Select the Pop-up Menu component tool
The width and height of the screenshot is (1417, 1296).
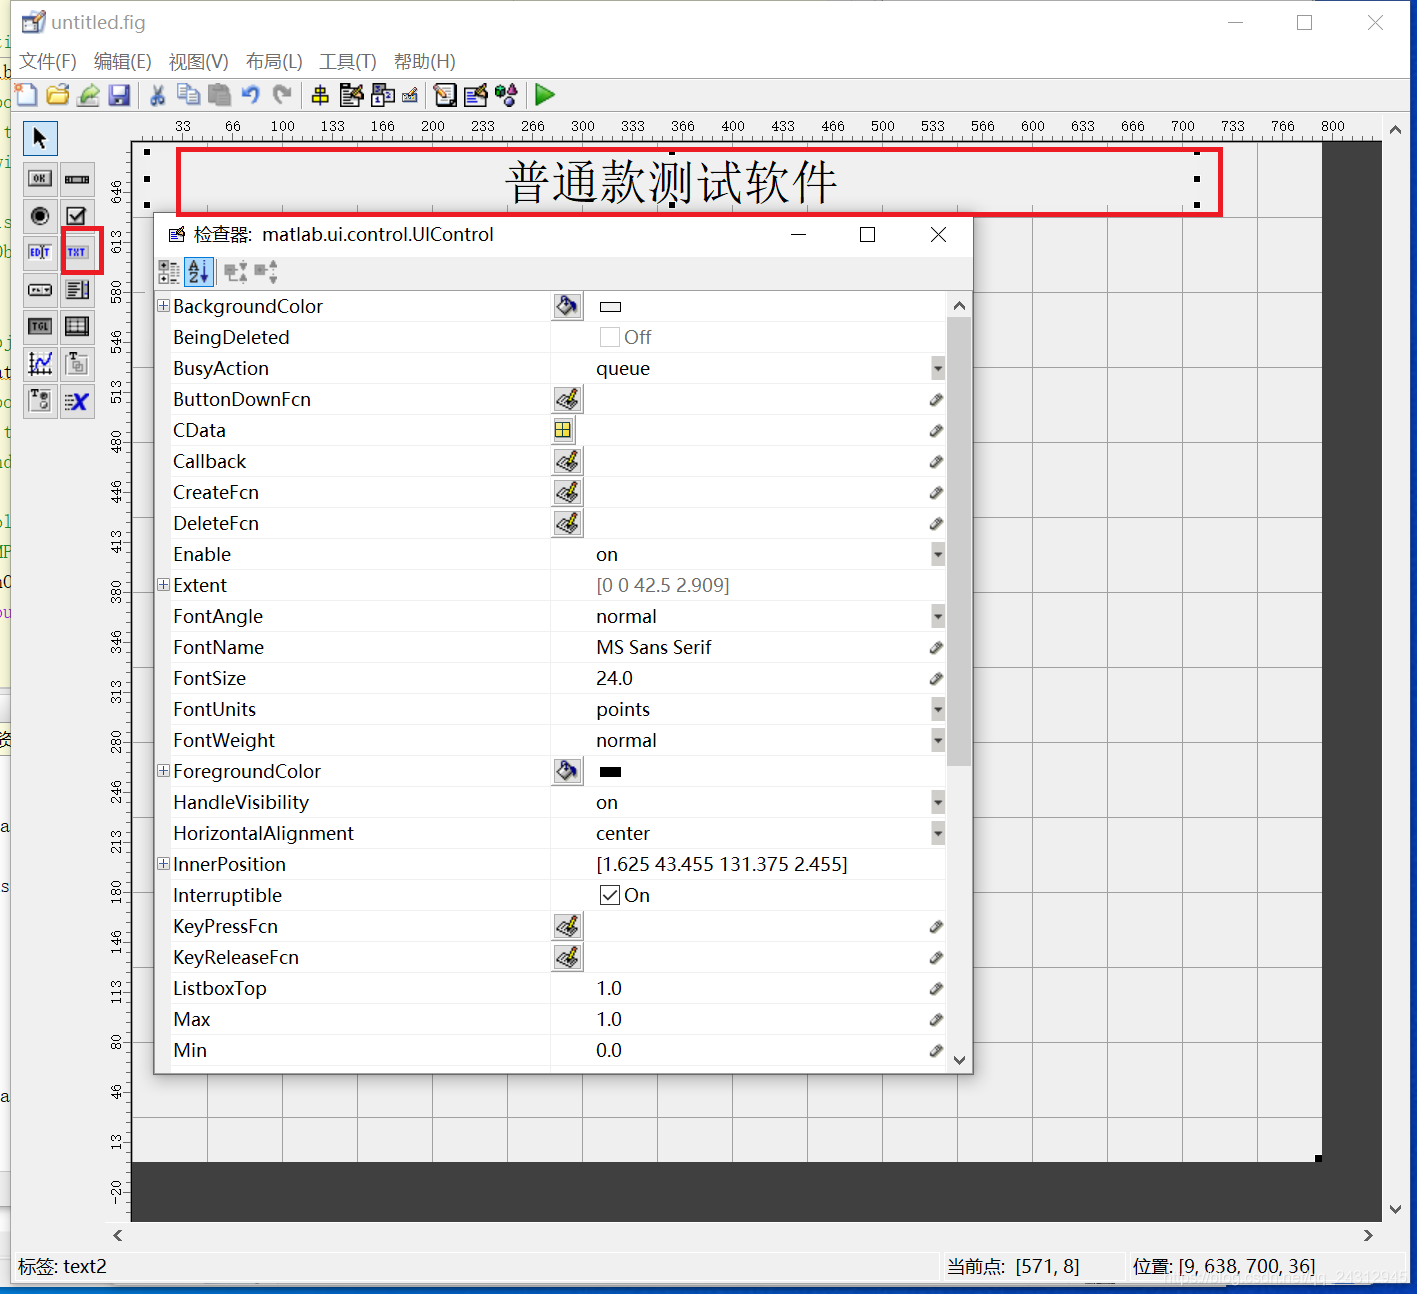40,290
